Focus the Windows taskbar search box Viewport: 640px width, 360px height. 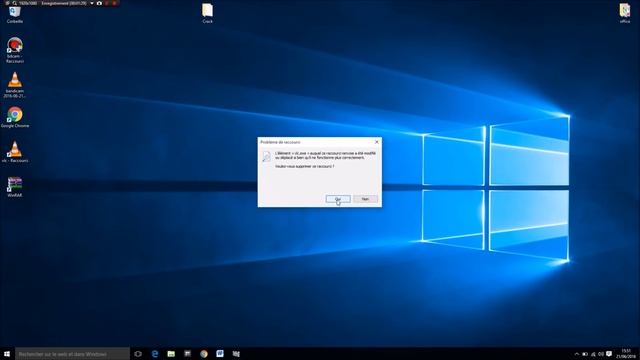coord(72,354)
